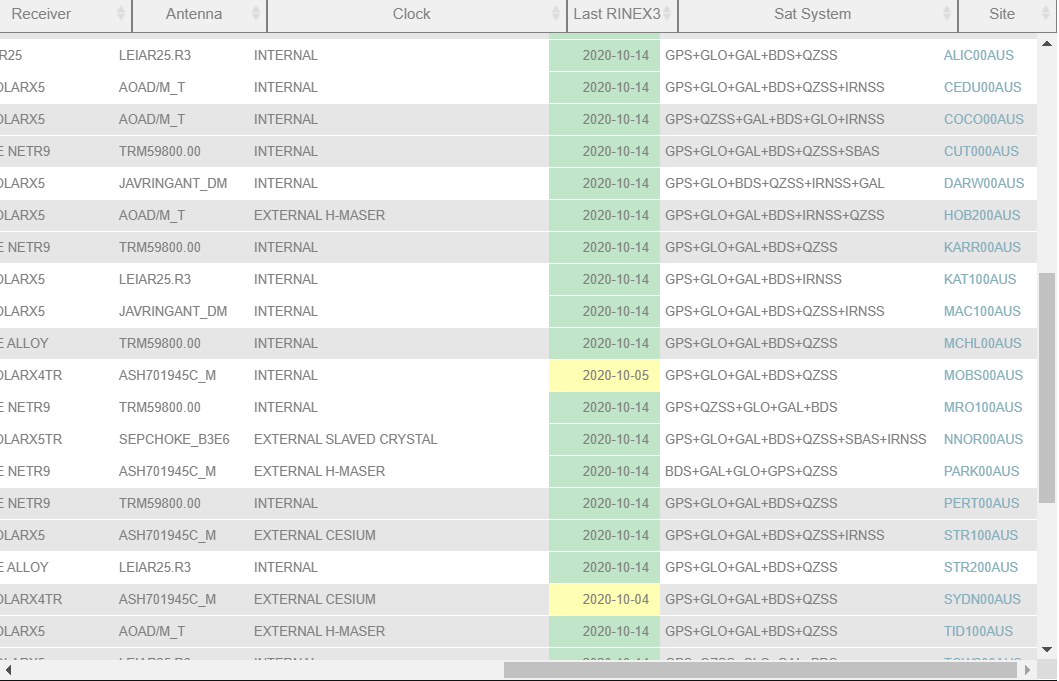Open the MOBS00AUS site link

[x=983, y=375]
